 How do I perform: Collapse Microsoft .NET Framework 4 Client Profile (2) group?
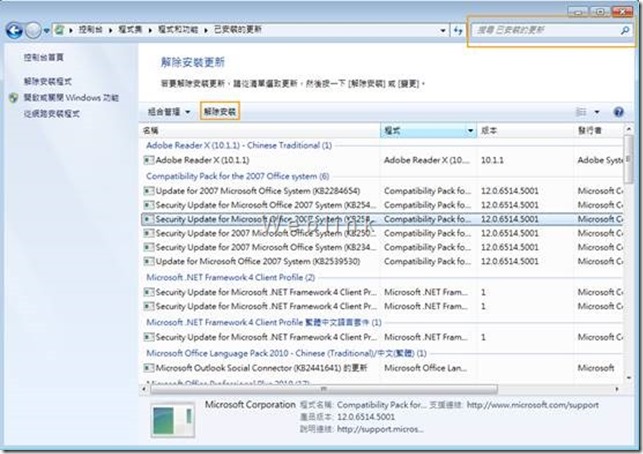click(230, 278)
